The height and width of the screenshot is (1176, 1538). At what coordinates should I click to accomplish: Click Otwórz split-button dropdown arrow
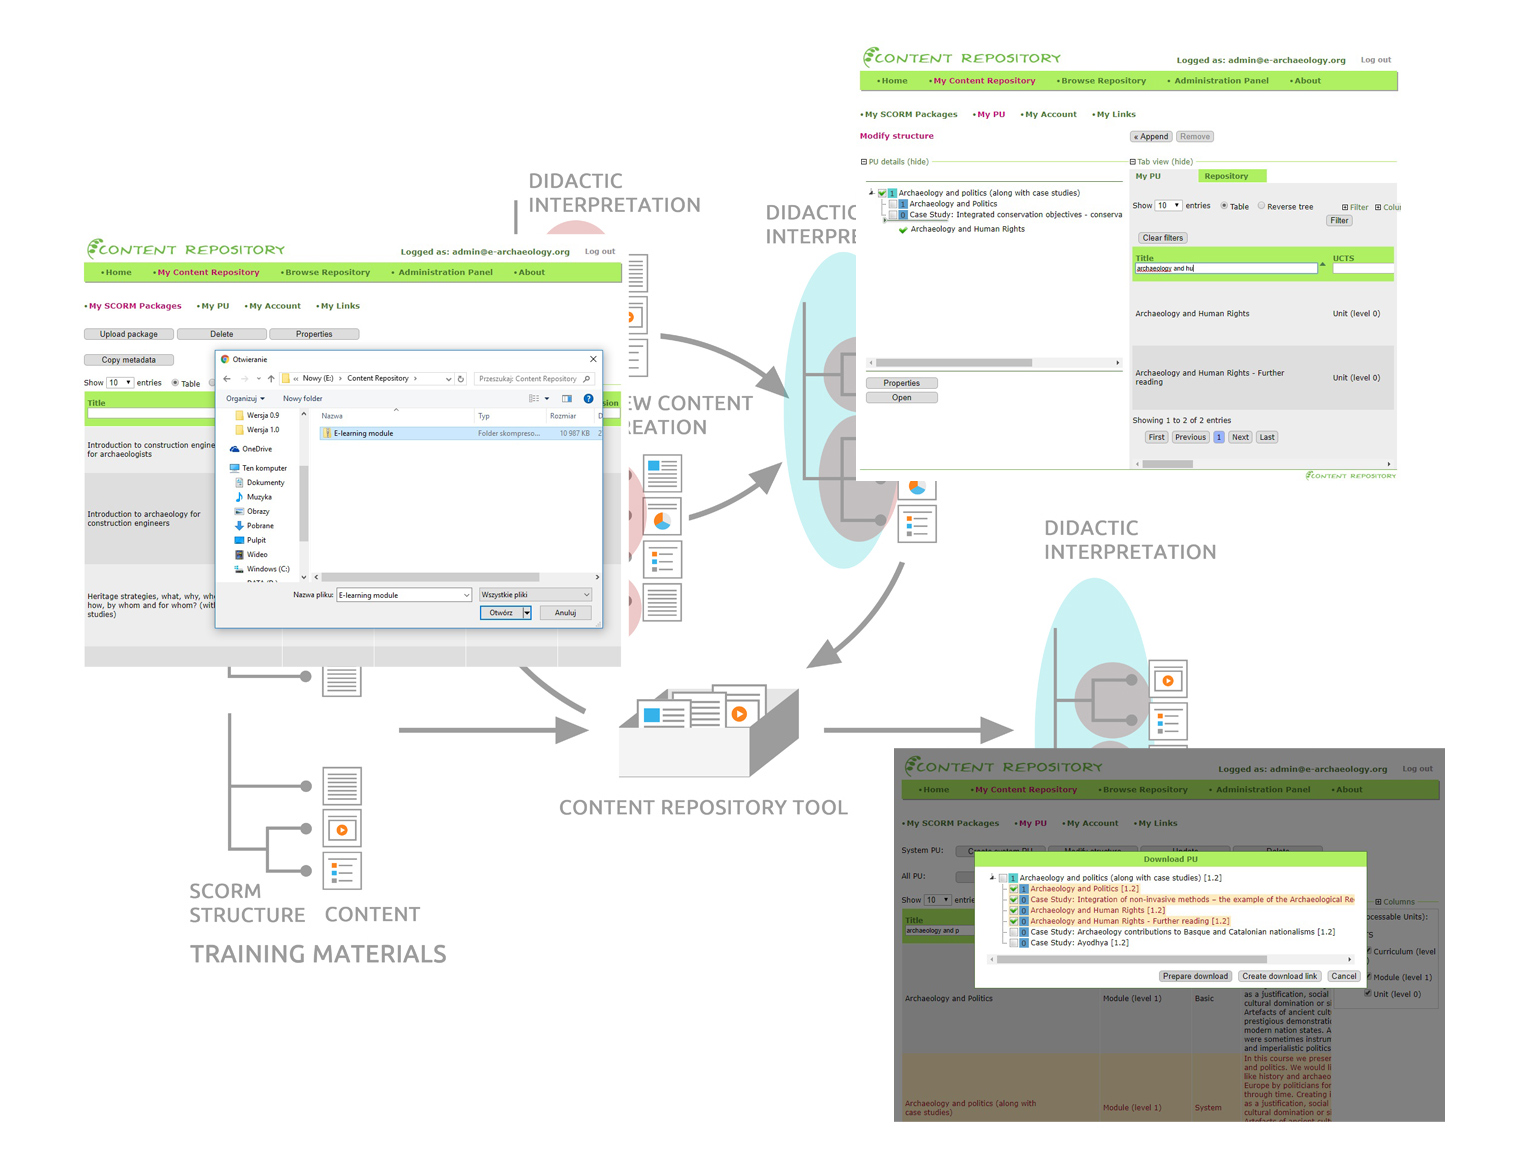[x=527, y=613]
